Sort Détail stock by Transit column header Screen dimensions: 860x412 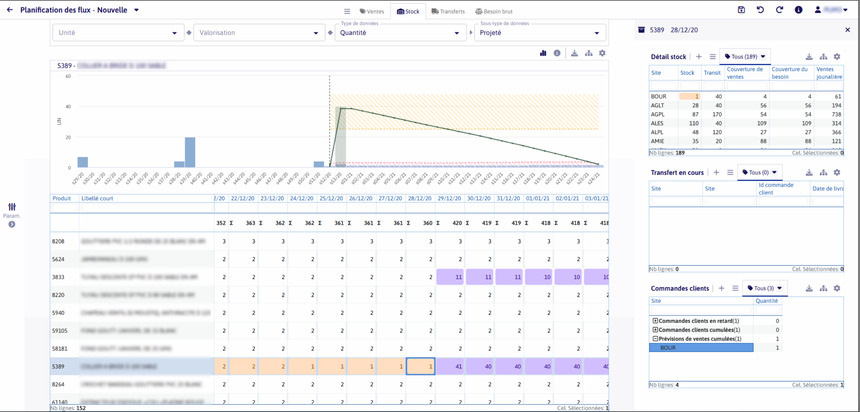pyautogui.click(x=713, y=72)
